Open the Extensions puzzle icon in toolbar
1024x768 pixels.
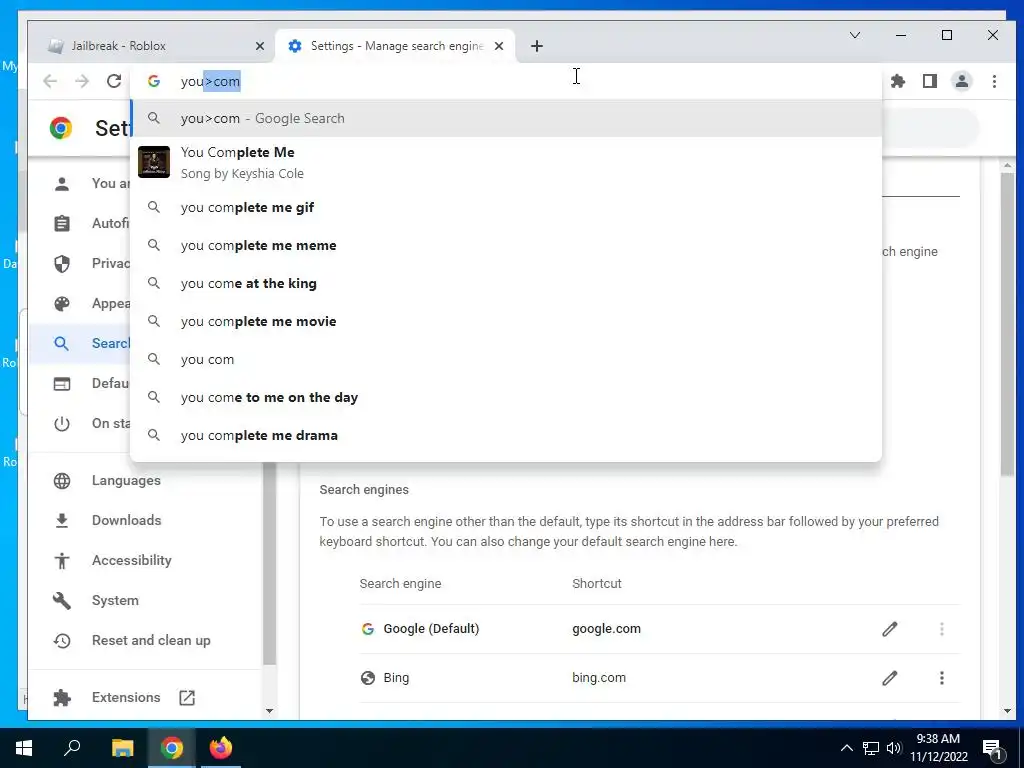(898, 81)
